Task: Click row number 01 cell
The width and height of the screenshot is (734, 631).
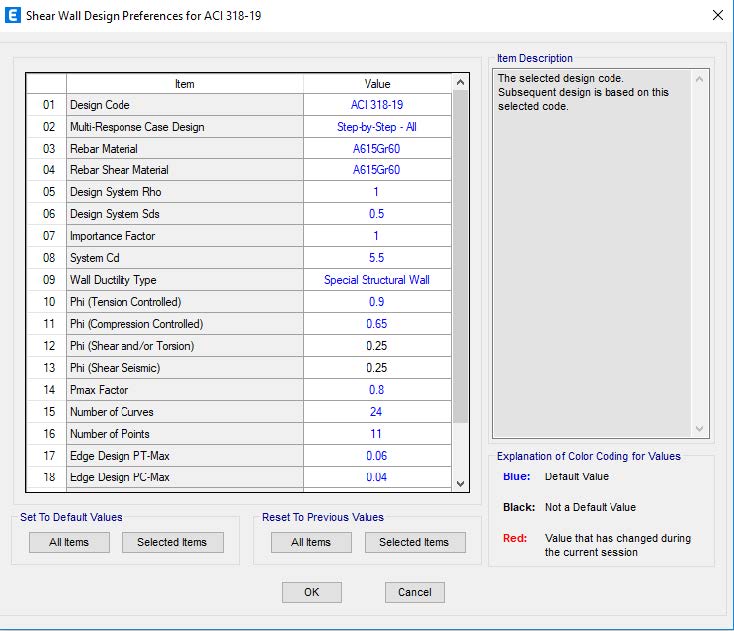Action: tap(47, 105)
